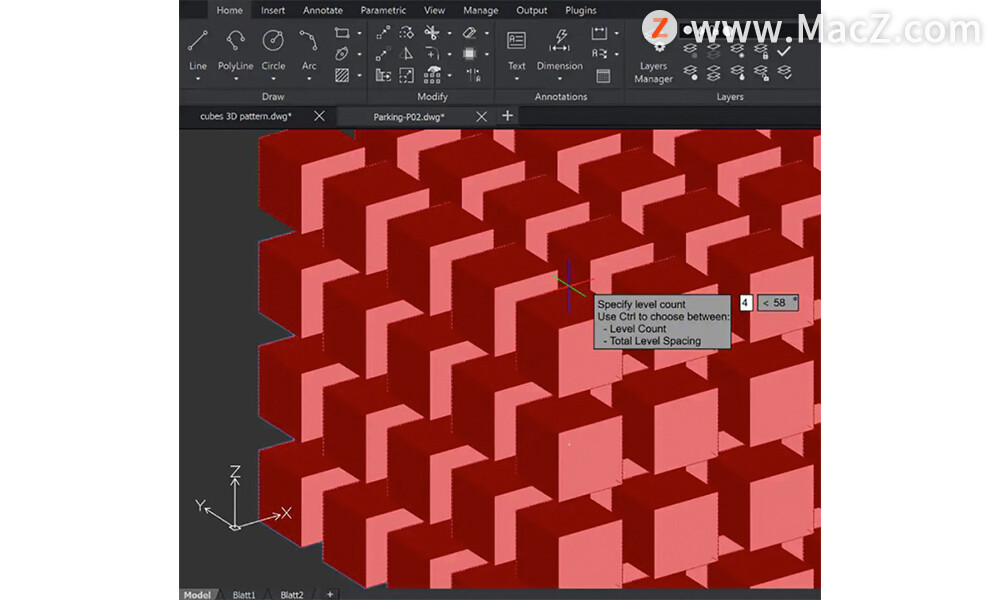1000x600 pixels.
Task: Toggle layer visibility in the Layers panel
Action: [690, 51]
